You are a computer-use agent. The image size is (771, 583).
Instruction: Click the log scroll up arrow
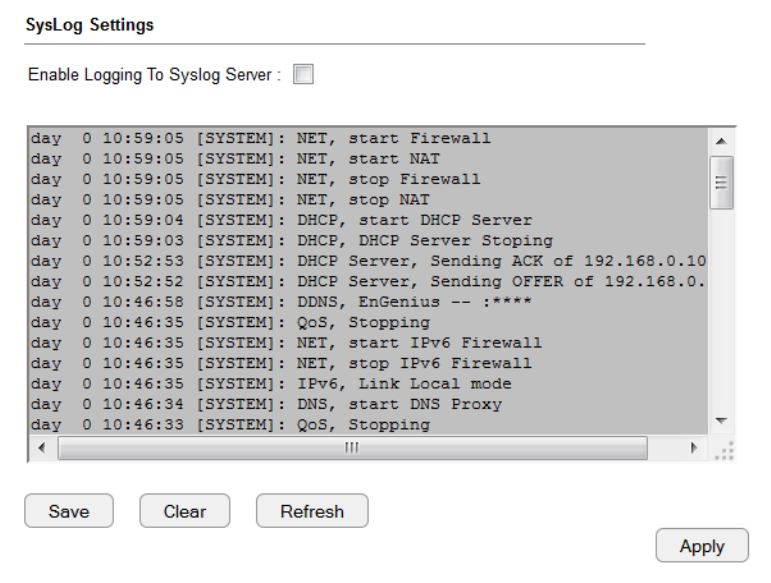721,142
